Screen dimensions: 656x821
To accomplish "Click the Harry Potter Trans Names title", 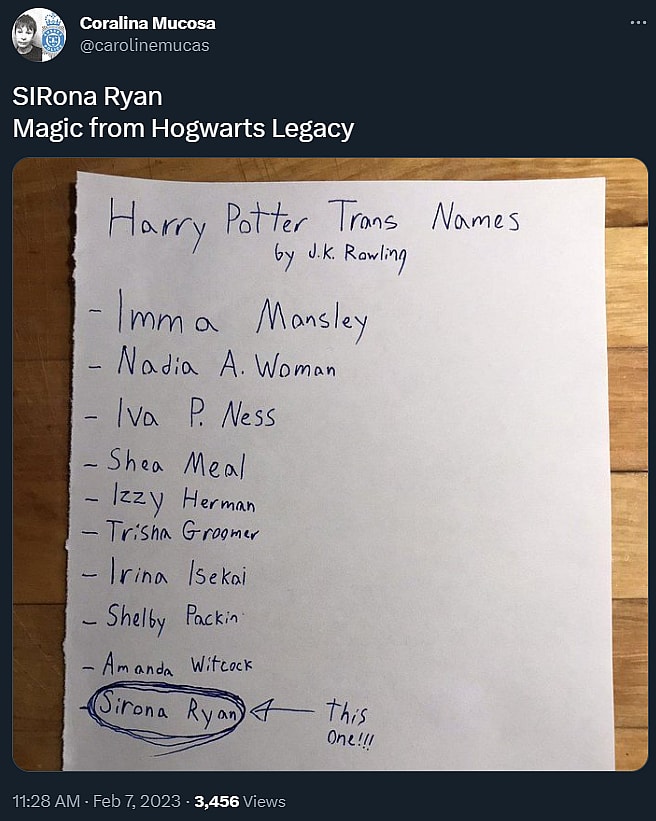I will (313, 220).
